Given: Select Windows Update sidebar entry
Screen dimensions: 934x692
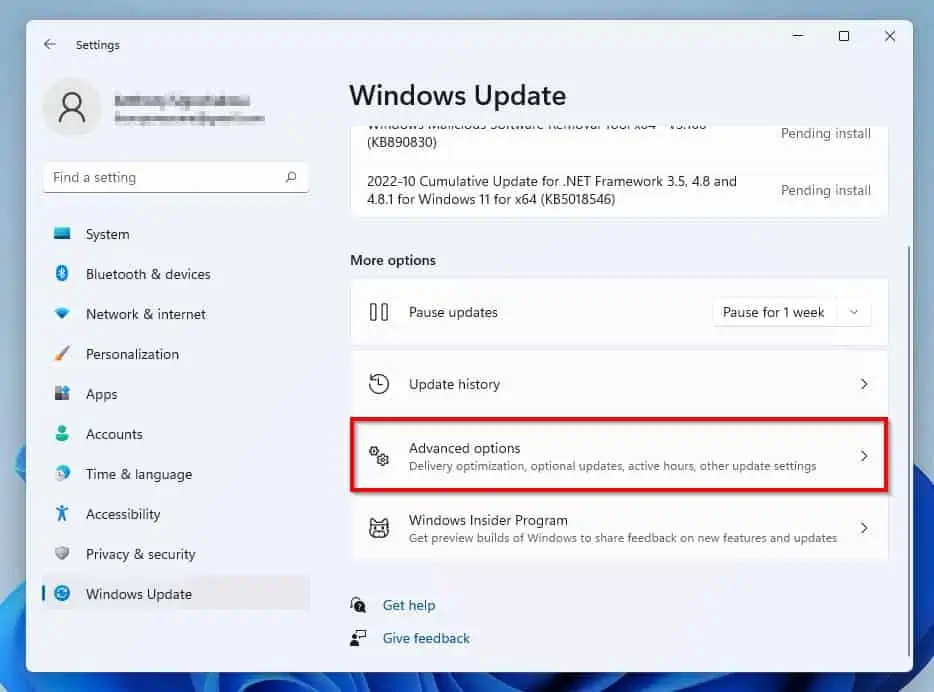Looking at the screenshot, I should click(176, 594).
